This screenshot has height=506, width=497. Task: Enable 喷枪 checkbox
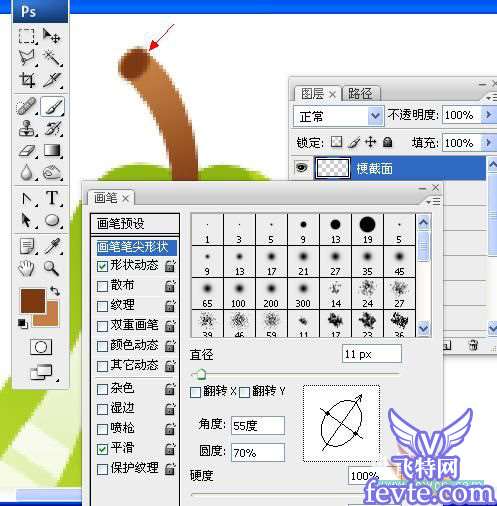102,429
